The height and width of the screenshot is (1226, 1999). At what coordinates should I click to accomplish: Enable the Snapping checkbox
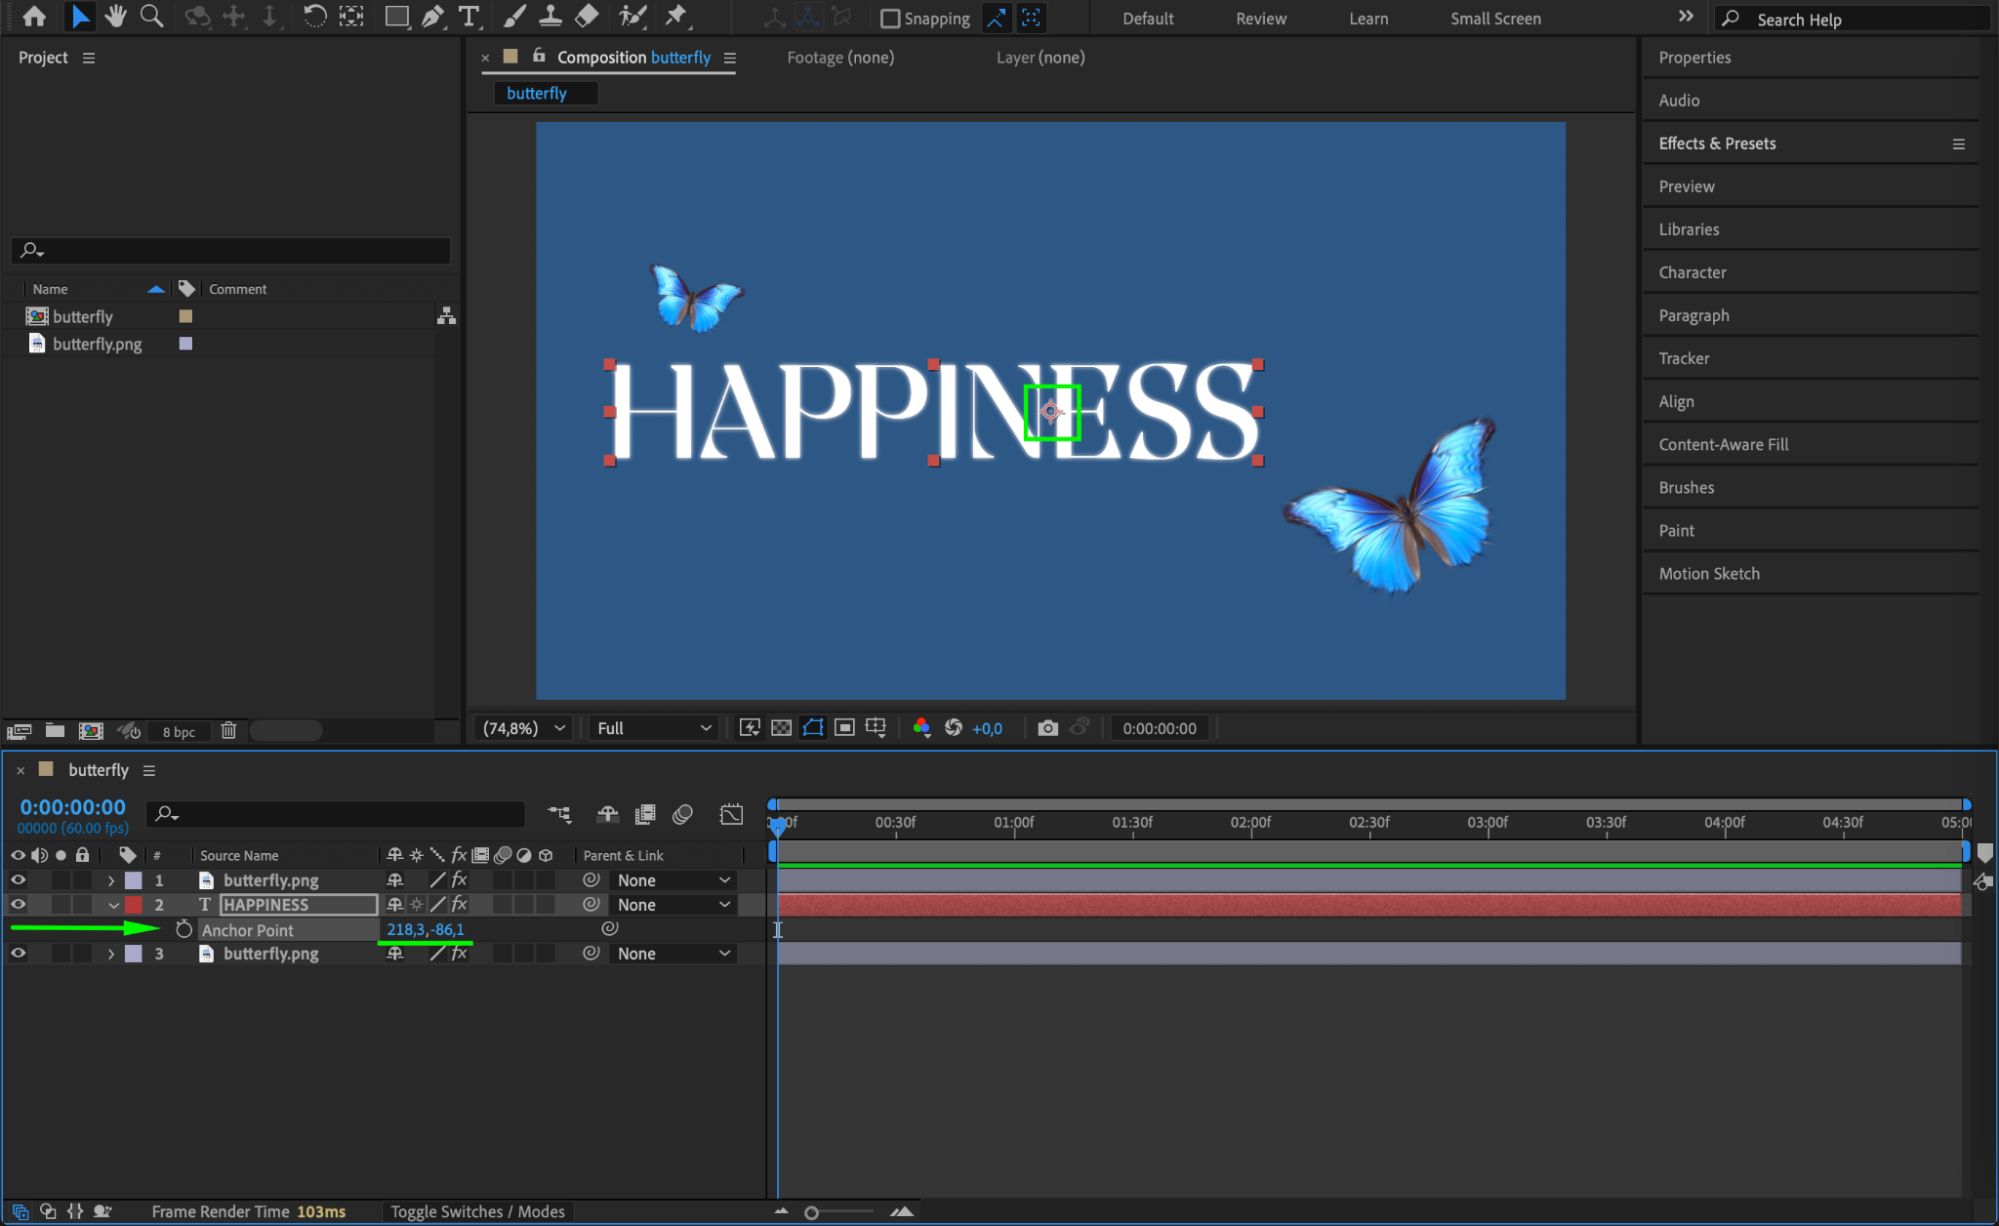[x=889, y=18]
